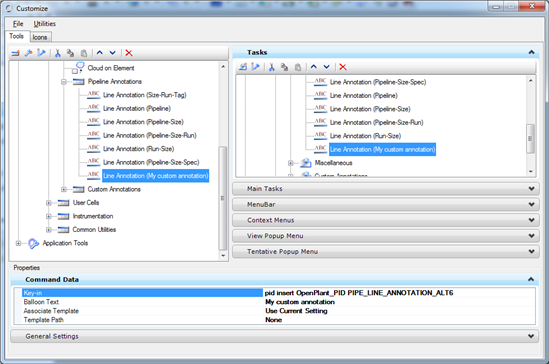Click the red Delete icon in Tools toolbar

click(129, 53)
